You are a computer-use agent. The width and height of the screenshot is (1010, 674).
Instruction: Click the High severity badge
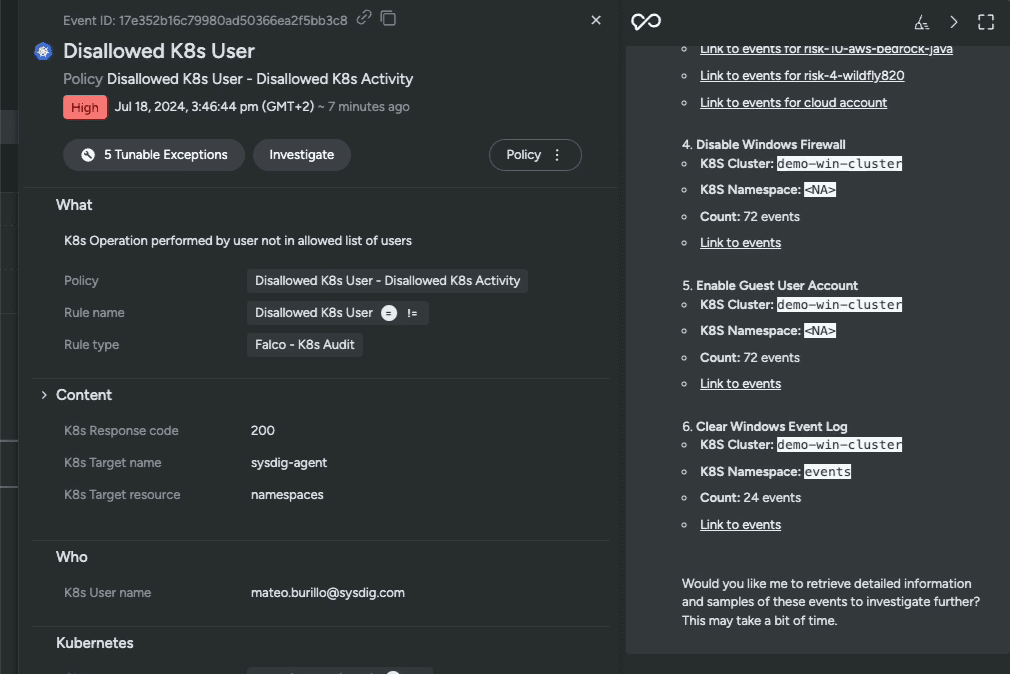(85, 107)
